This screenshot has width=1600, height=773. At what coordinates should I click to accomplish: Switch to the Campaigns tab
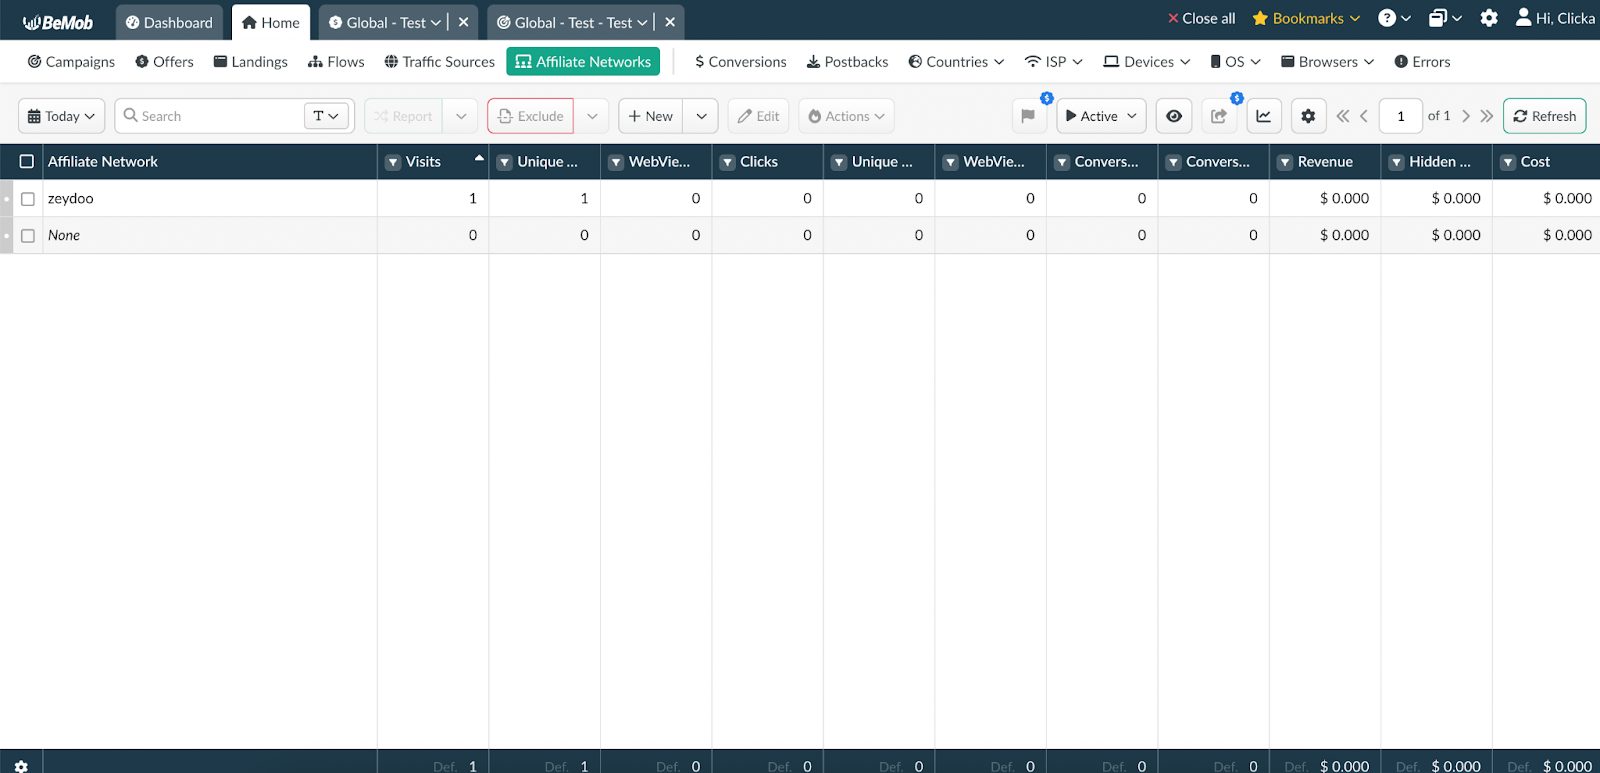coord(71,62)
